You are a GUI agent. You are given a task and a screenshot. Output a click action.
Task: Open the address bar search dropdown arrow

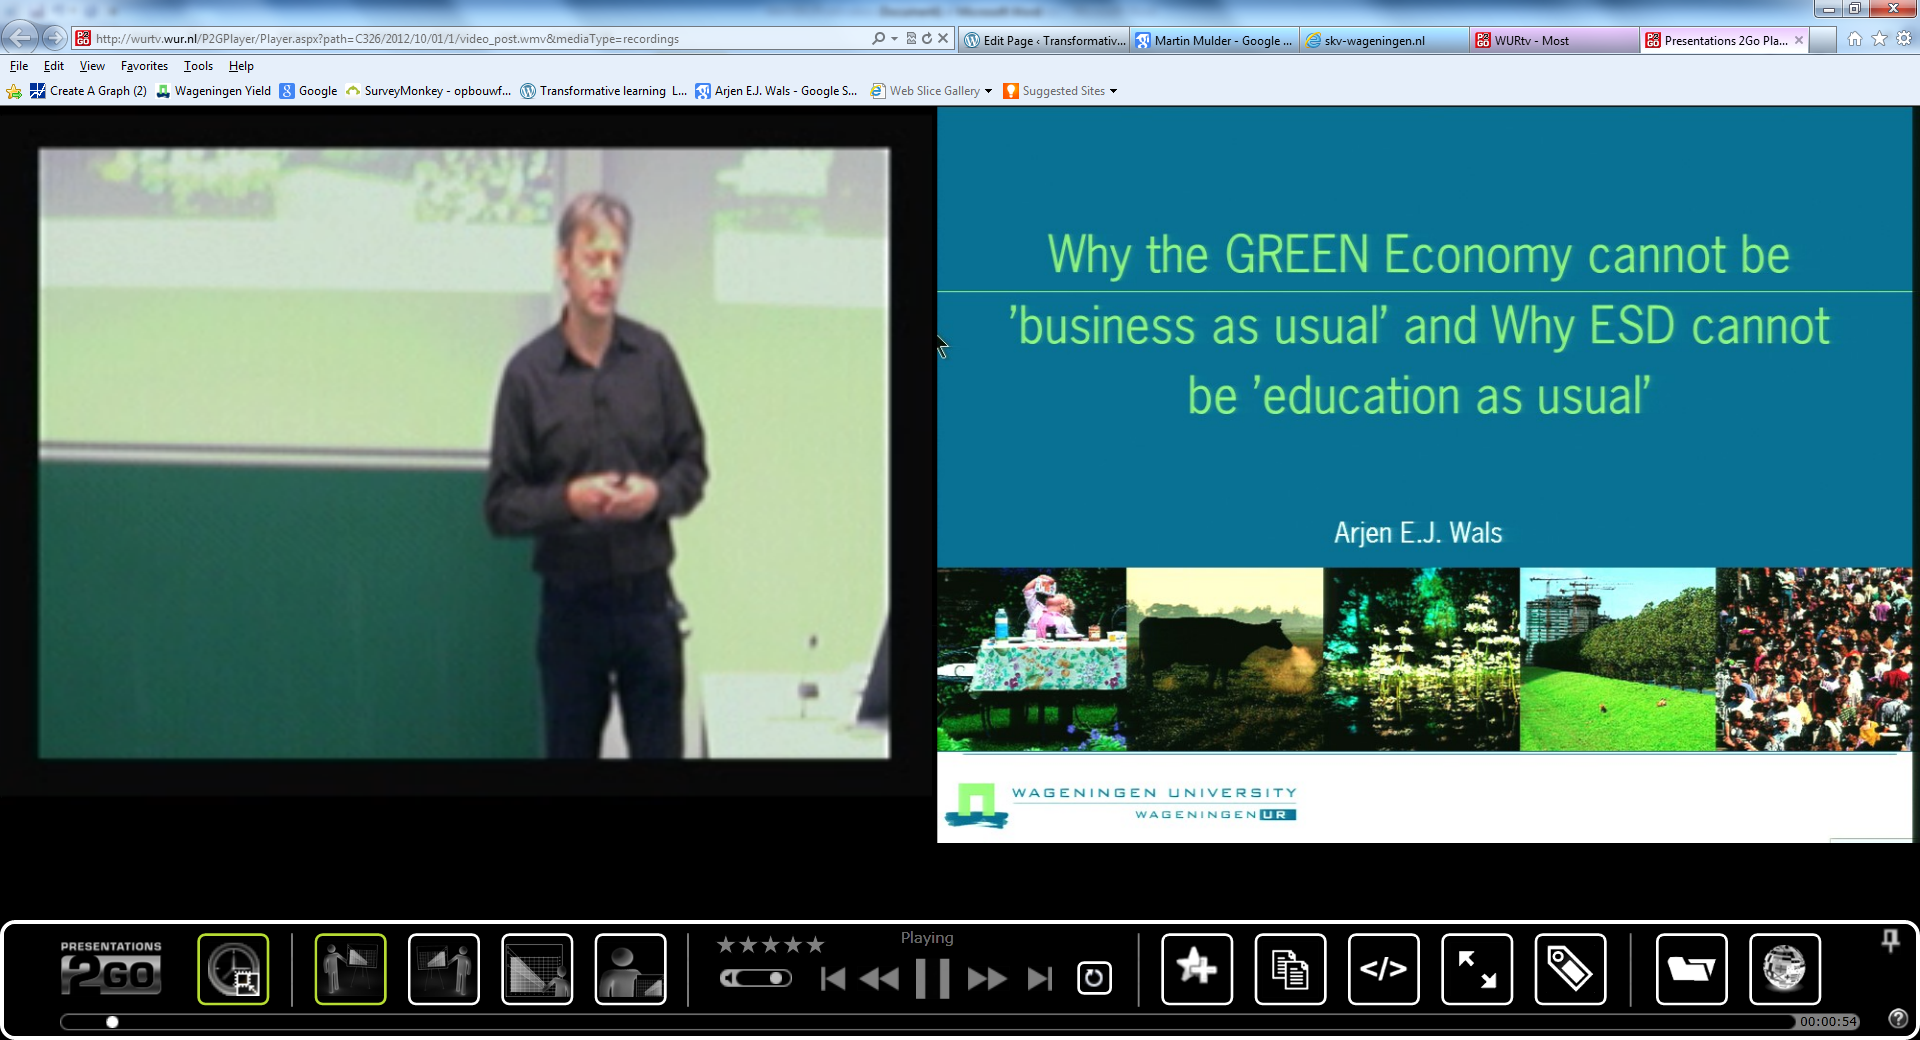pyautogui.click(x=894, y=39)
